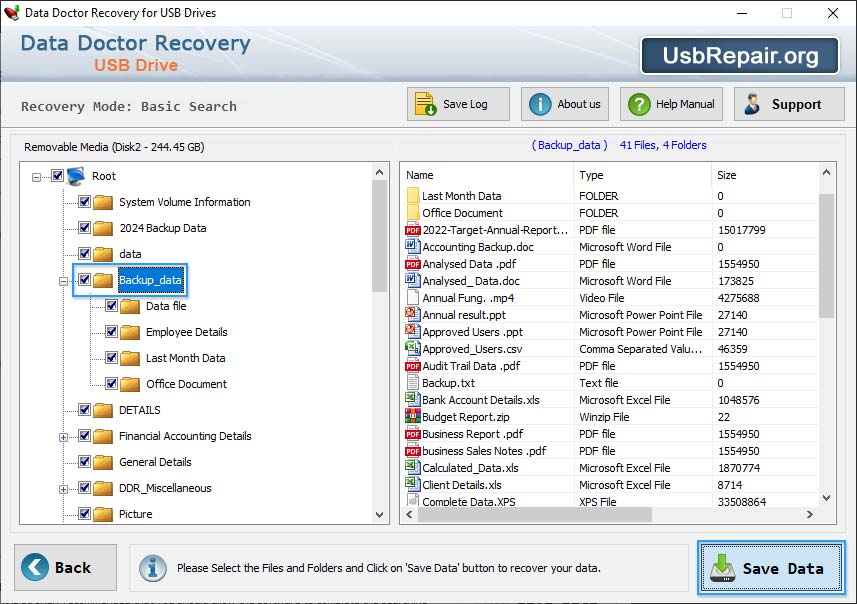Select the business Sales Notes .pdf row

click(x=611, y=451)
